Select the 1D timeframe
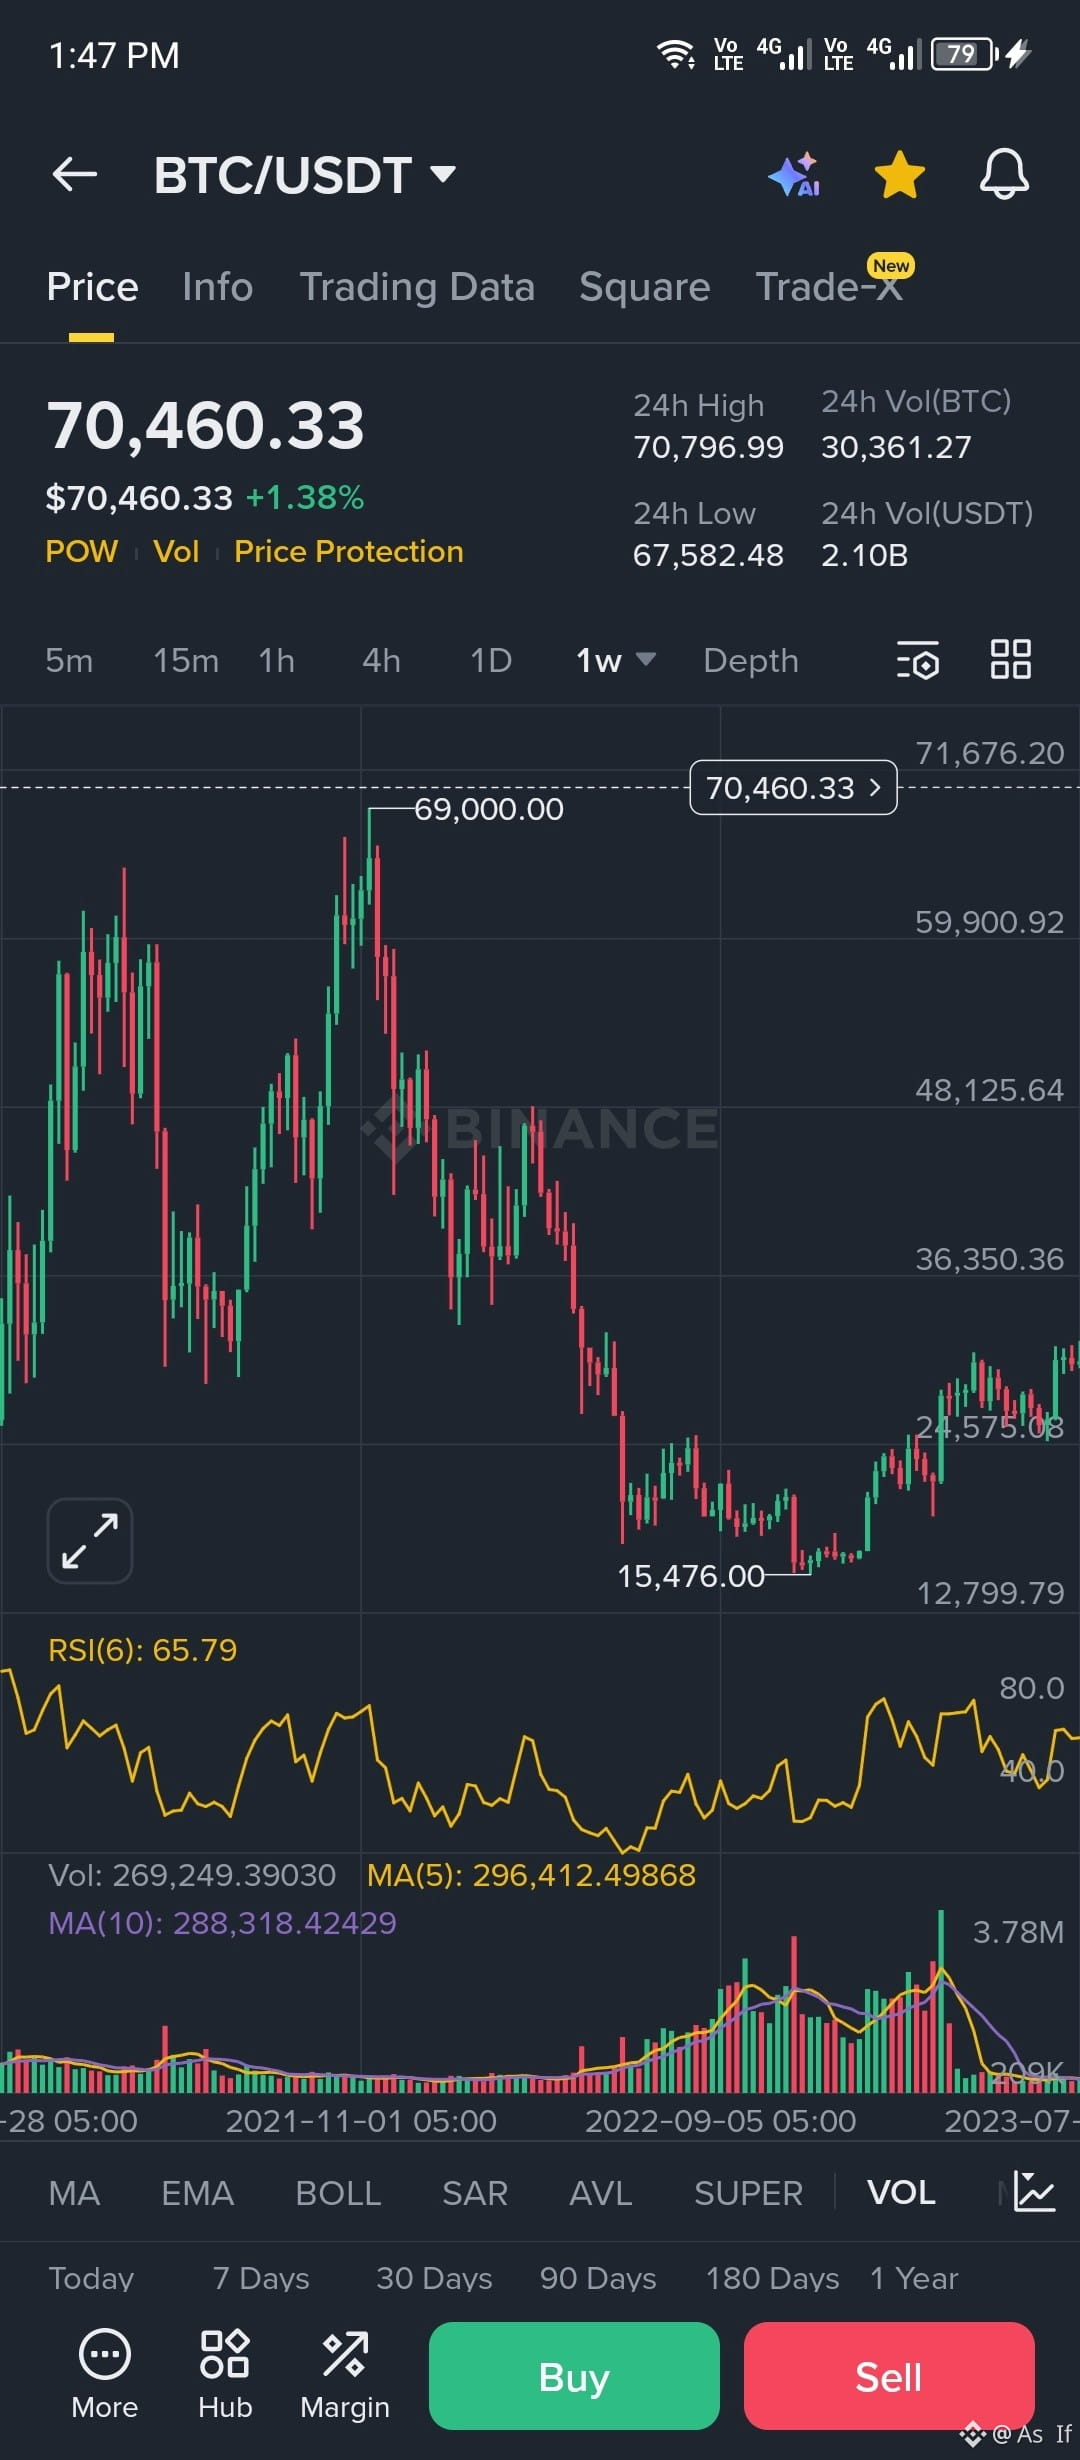1080x2460 pixels. pos(491,660)
